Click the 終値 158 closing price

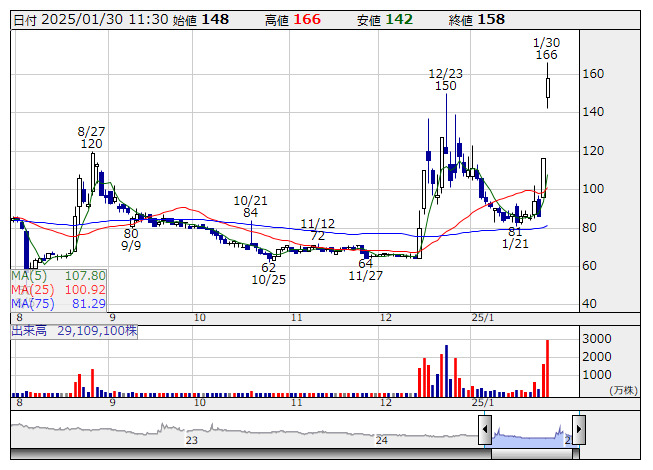[x=477, y=20]
